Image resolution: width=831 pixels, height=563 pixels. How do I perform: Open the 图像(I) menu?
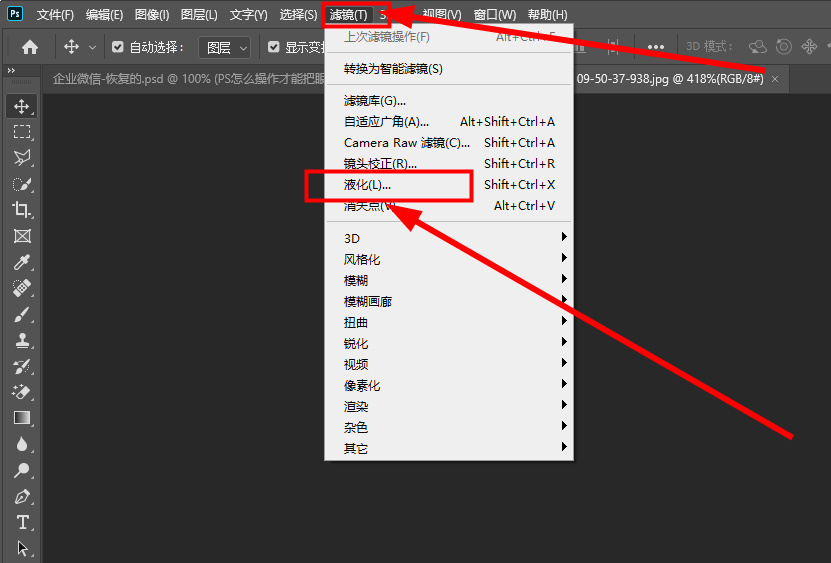click(x=152, y=15)
